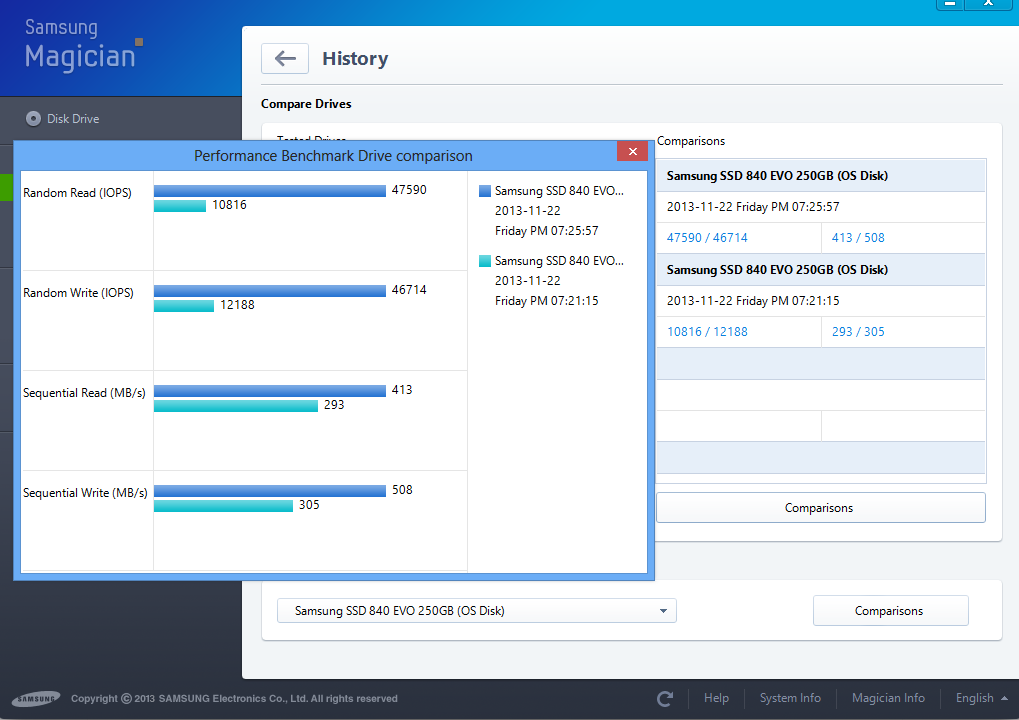Click the 293 Sequential Read teal bar
This screenshot has width=1019, height=720.
click(x=236, y=406)
